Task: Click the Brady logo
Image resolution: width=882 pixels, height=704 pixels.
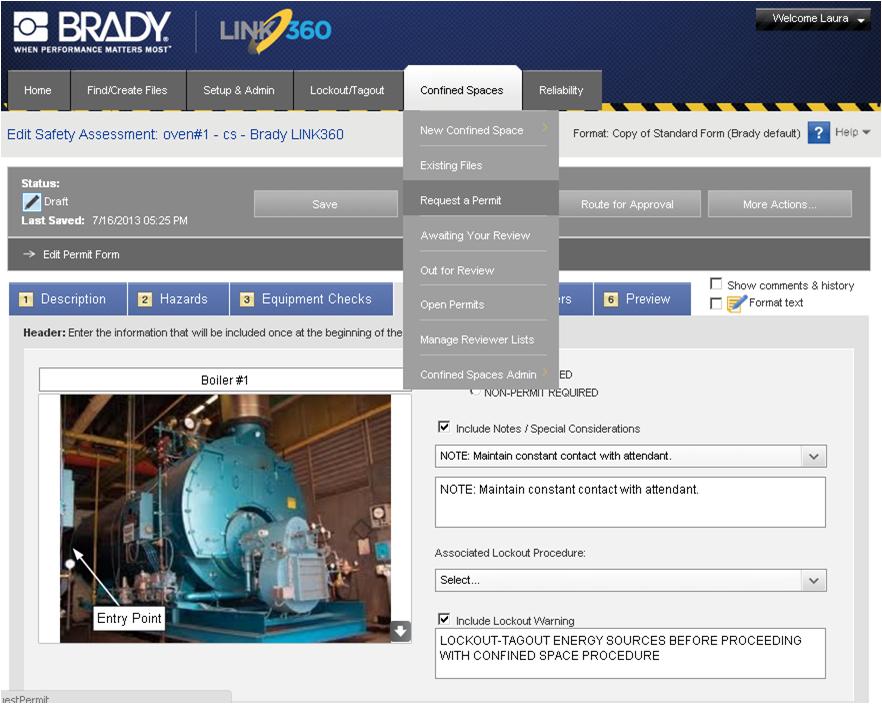Action: tap(92, 32)
